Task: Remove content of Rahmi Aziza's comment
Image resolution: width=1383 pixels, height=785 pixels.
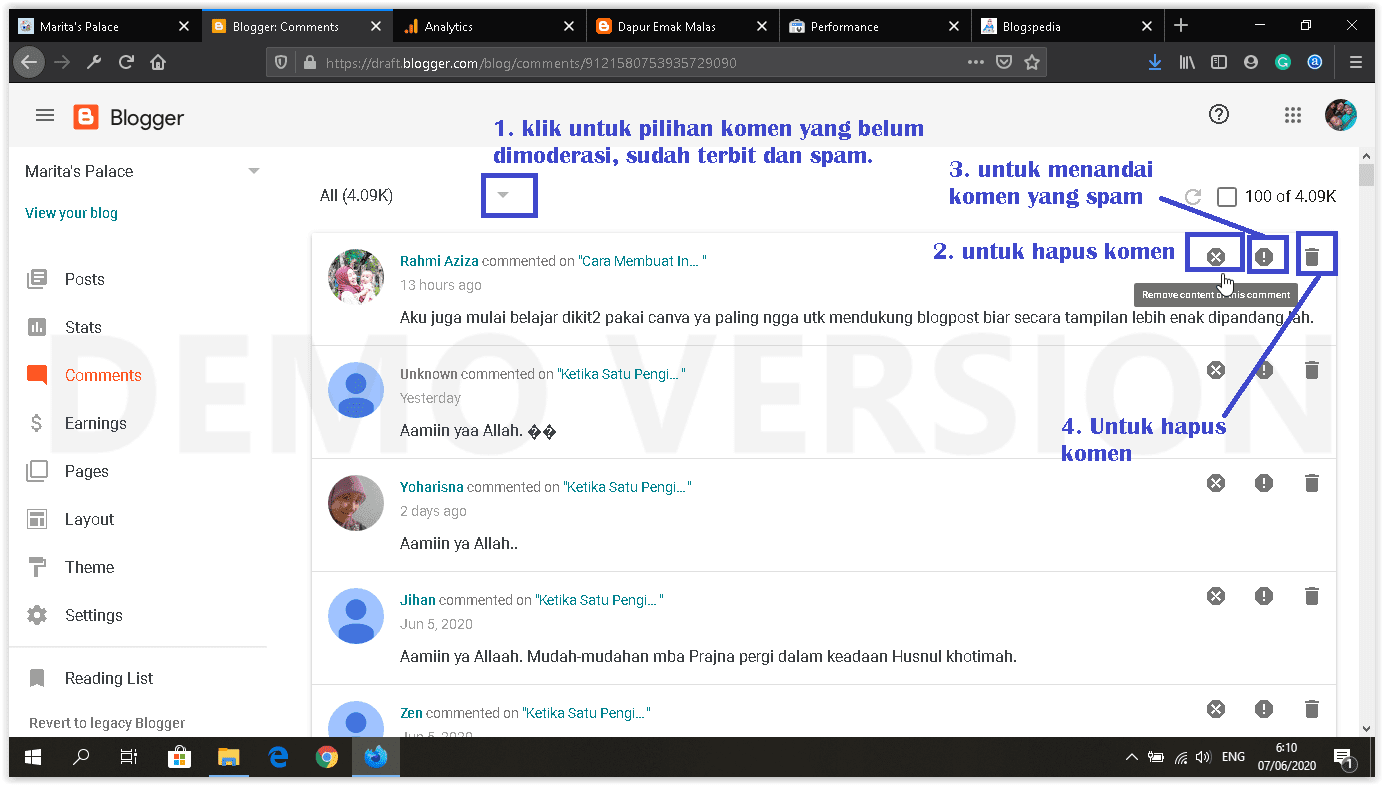Action: coord(1216,257)
